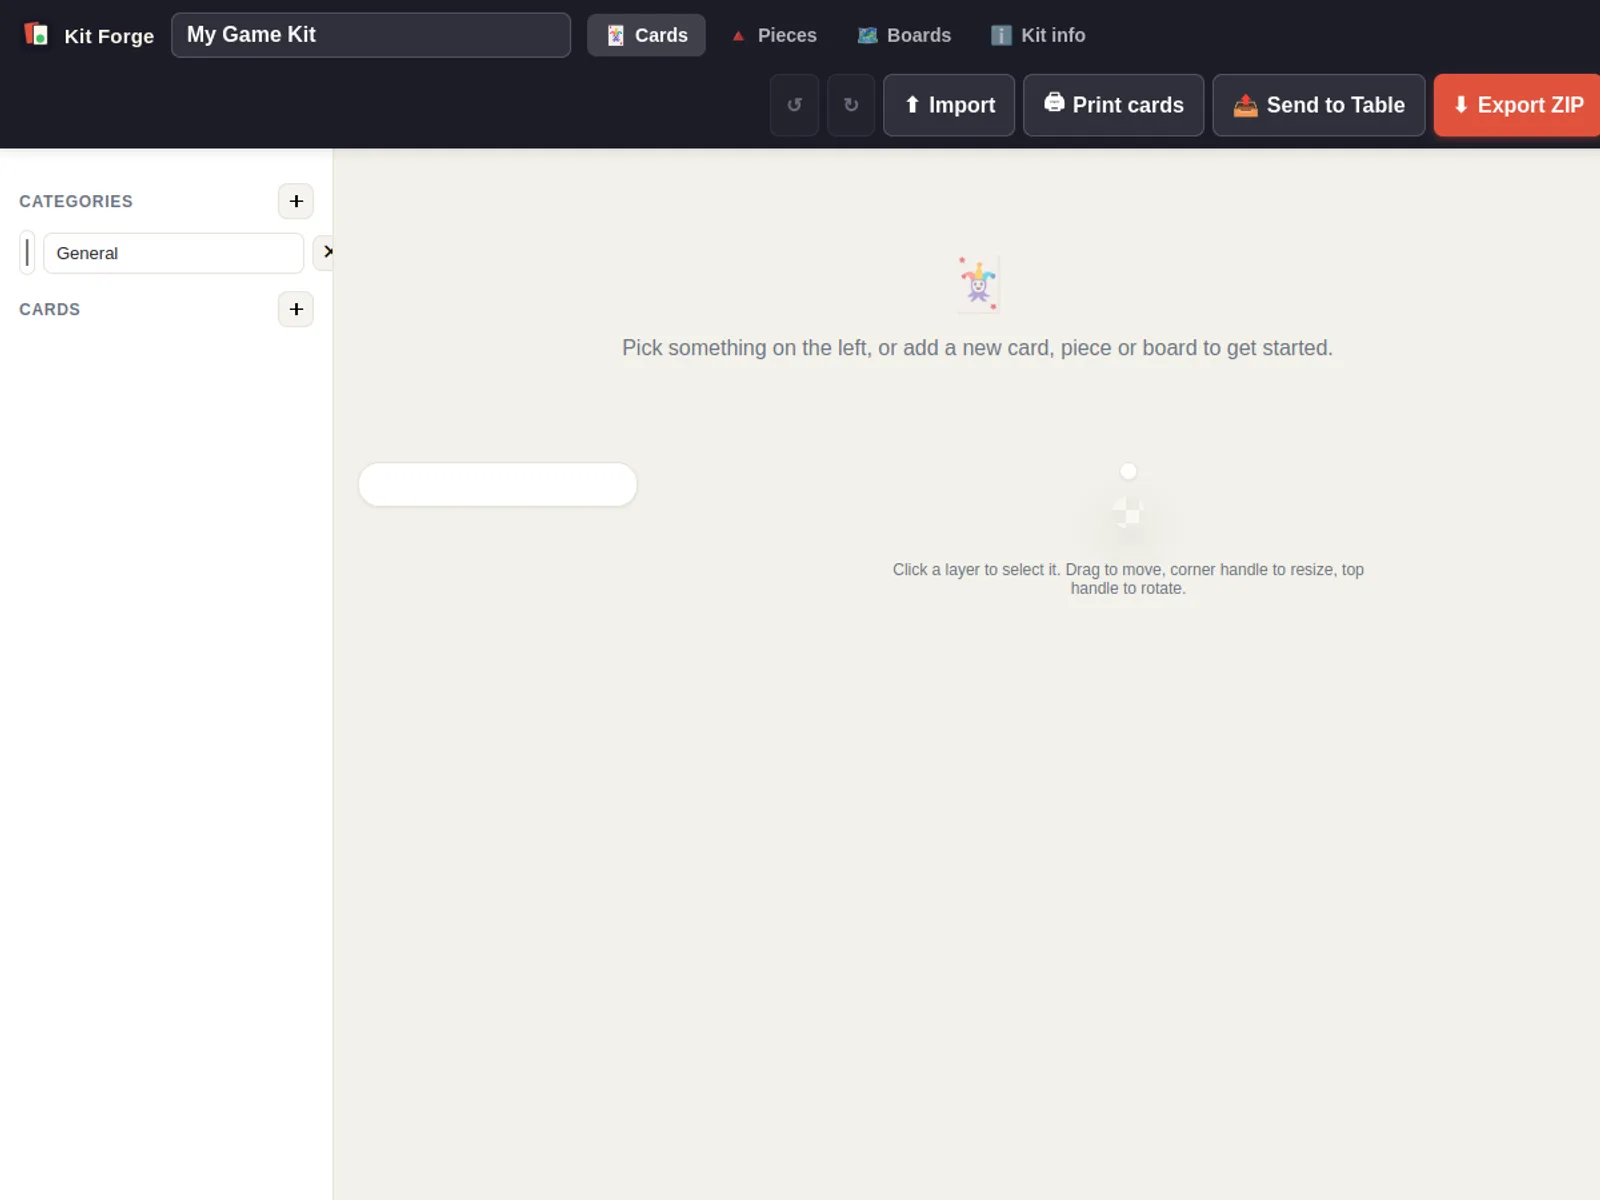Click the redo arrow button
The image size is (1600, 1200).
tap(851, 105)
